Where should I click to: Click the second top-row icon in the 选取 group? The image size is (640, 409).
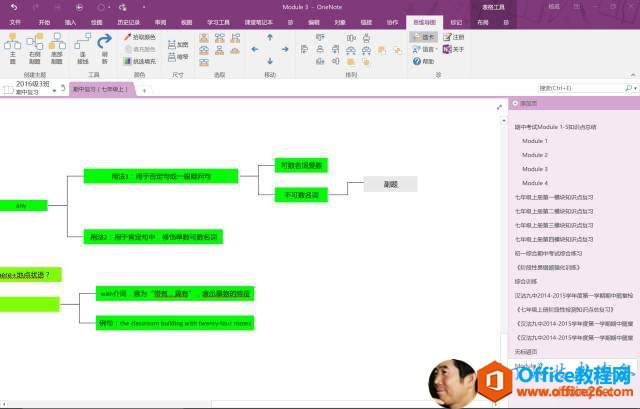pyautogui.click(x=220, y=38)
